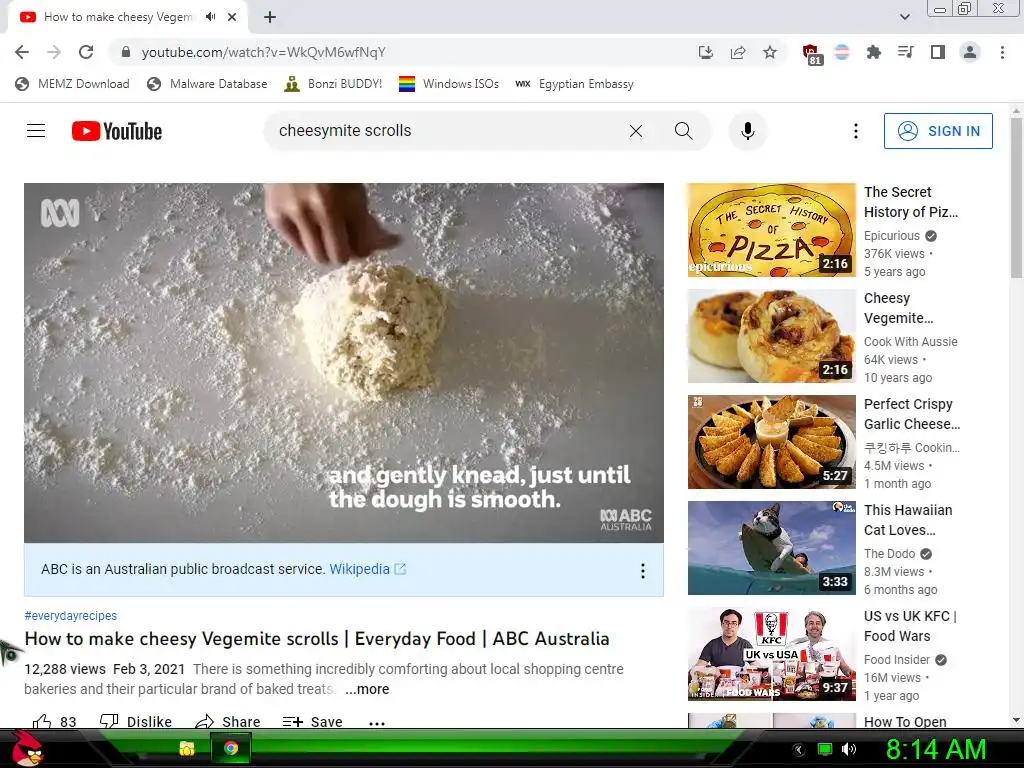The width and height of the screenshot is (1024, 768).
Task: Click the page vertical scrollbar thumb
Action: click(1016, 198)
